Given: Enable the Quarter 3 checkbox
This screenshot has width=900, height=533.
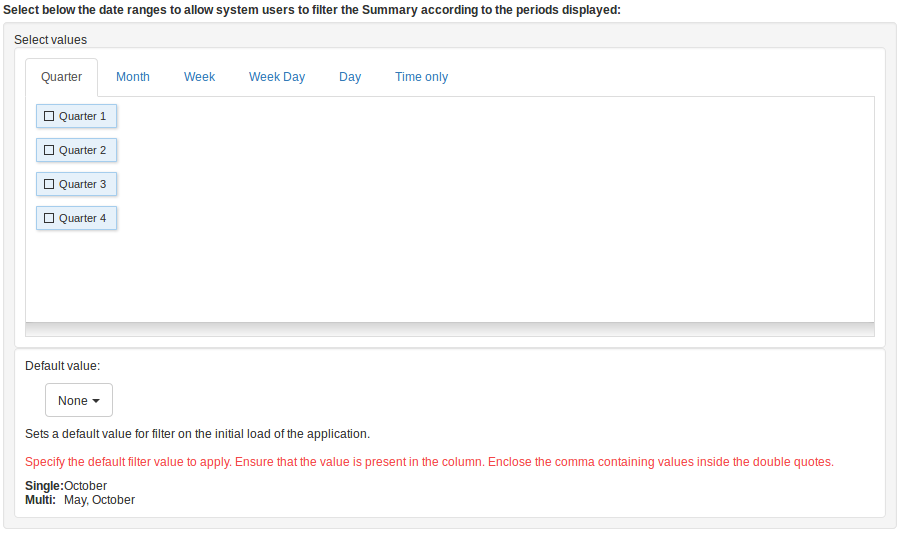Looking at the screenshot, I should click(x=49, y=184).
